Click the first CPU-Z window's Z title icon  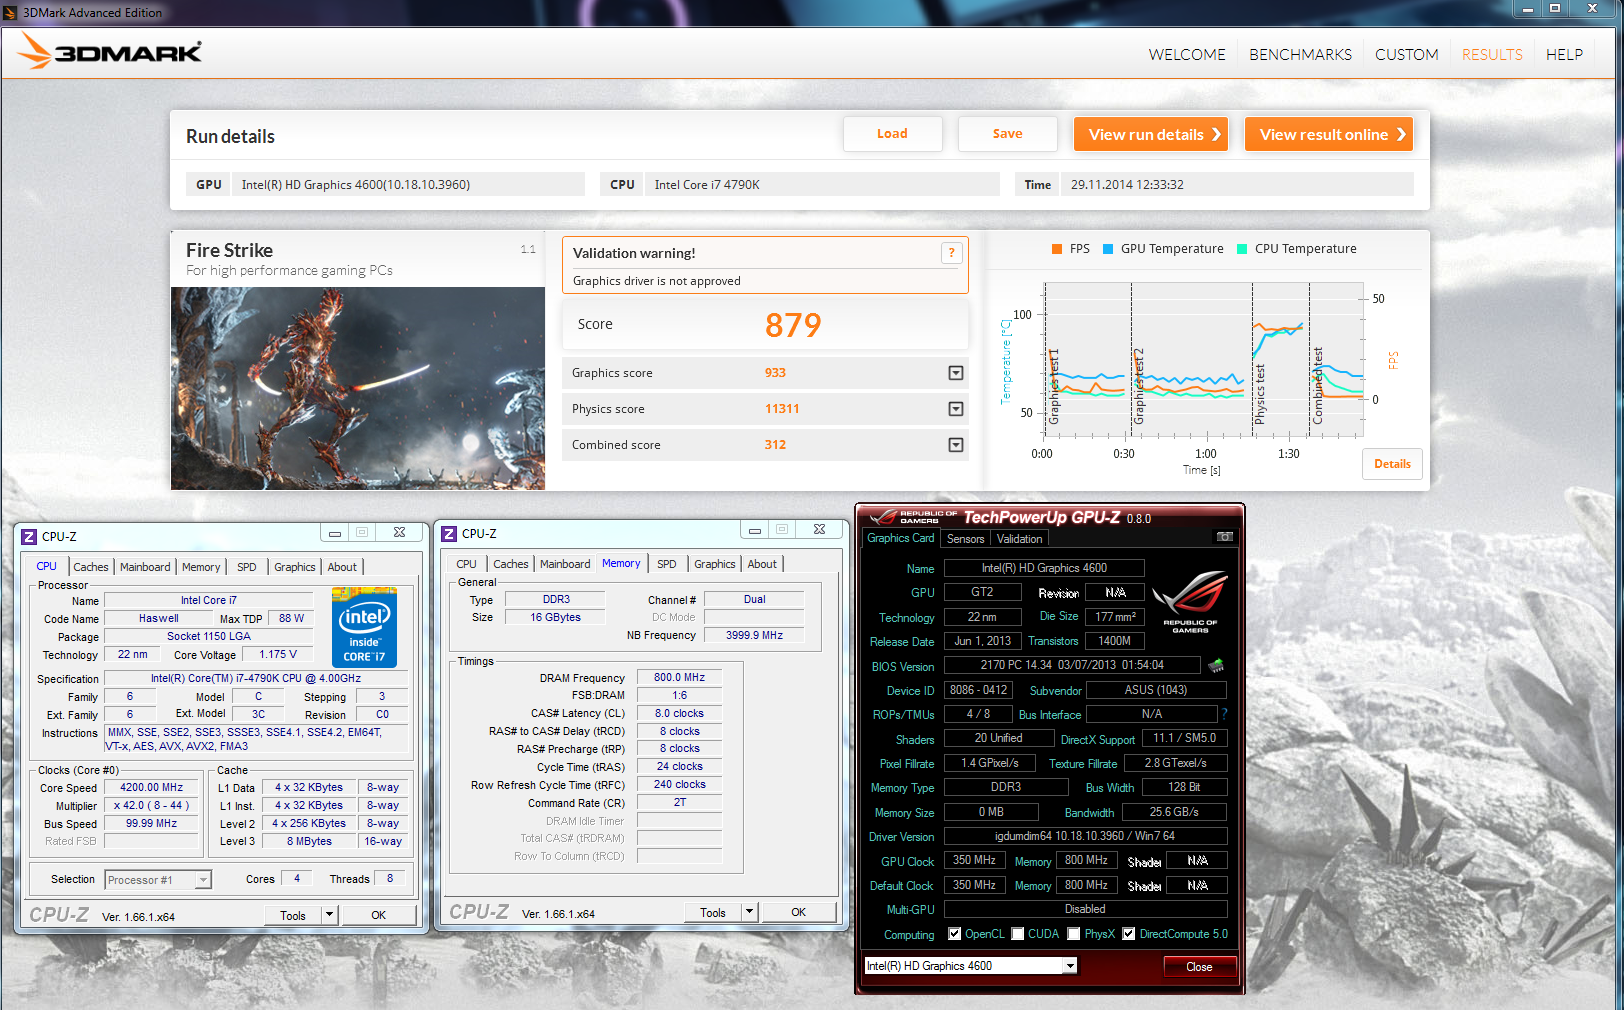coord(29,537)
